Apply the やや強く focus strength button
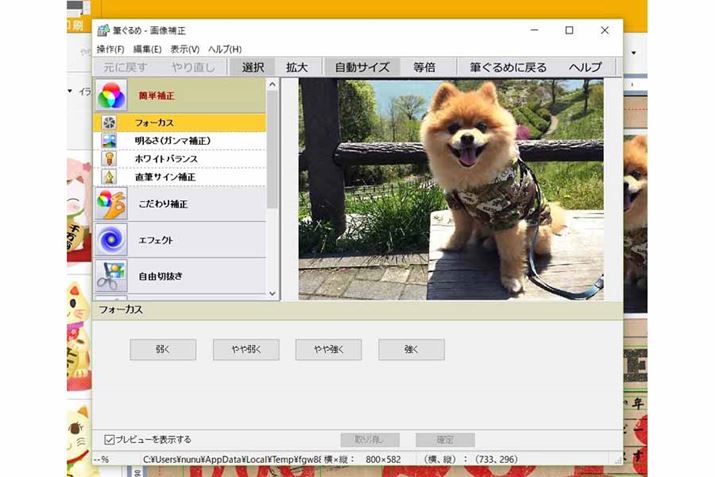The height and width of the screenshot is (477, 715). [328, 350]
